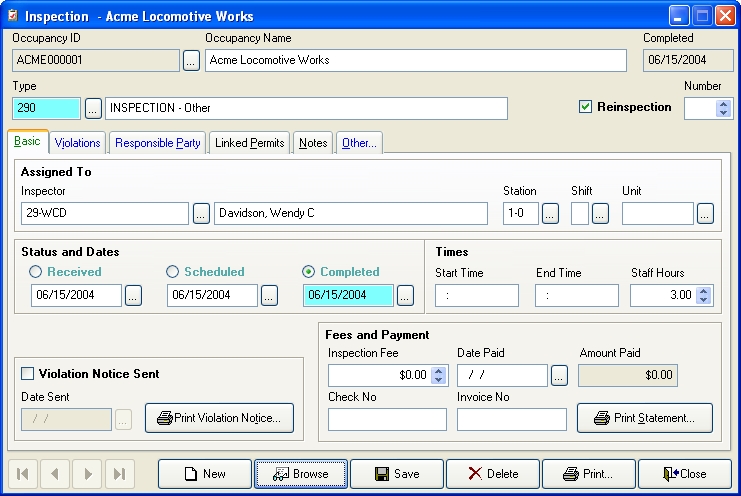Click Print Violation Notice button
Image resolution: width=741 pixels, height=496 pixels.
[x=219, y=418]
